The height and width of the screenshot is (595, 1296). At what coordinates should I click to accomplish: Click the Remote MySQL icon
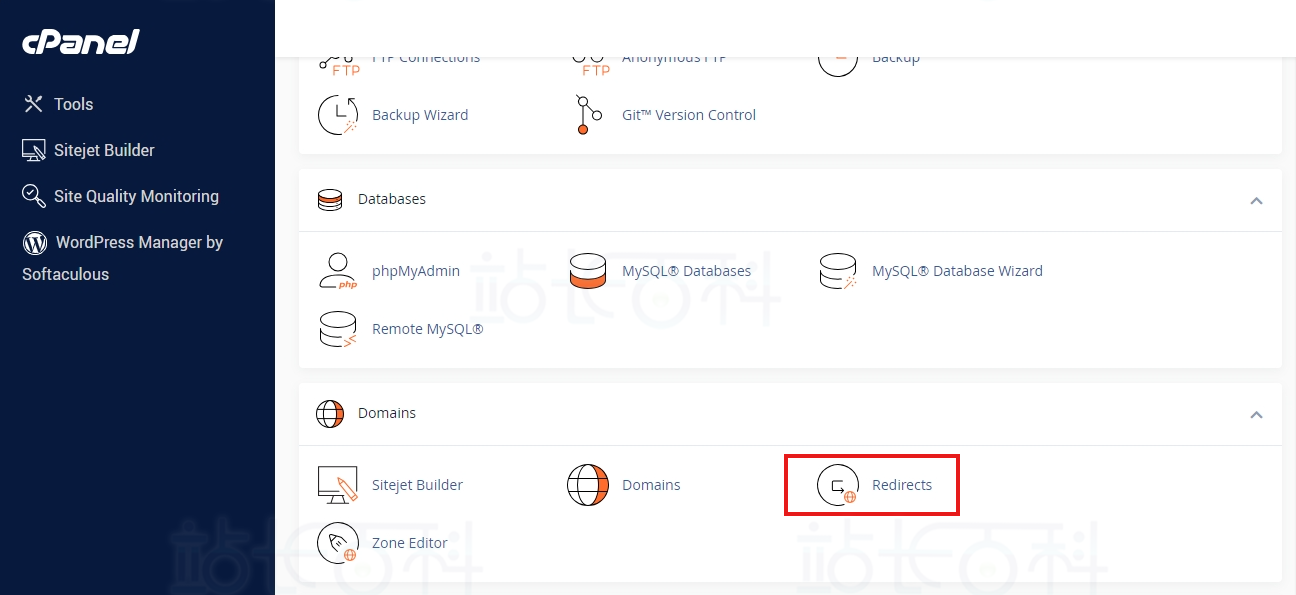click(338, 329)
